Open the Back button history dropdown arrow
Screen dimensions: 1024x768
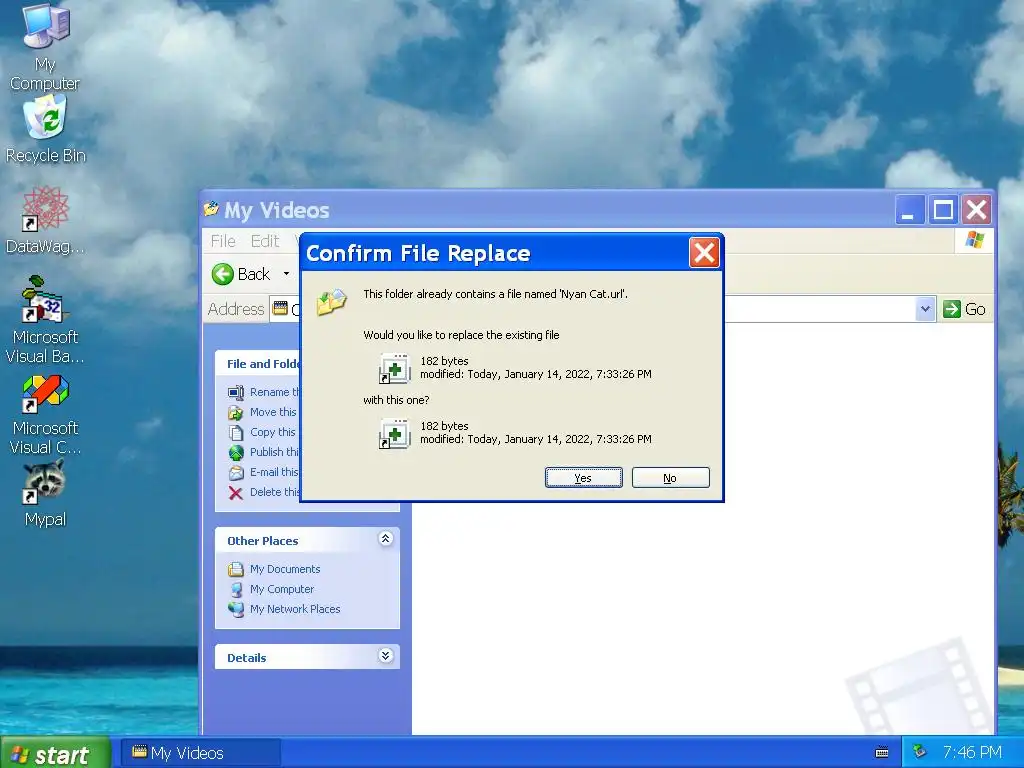click(x=286, y=274)
